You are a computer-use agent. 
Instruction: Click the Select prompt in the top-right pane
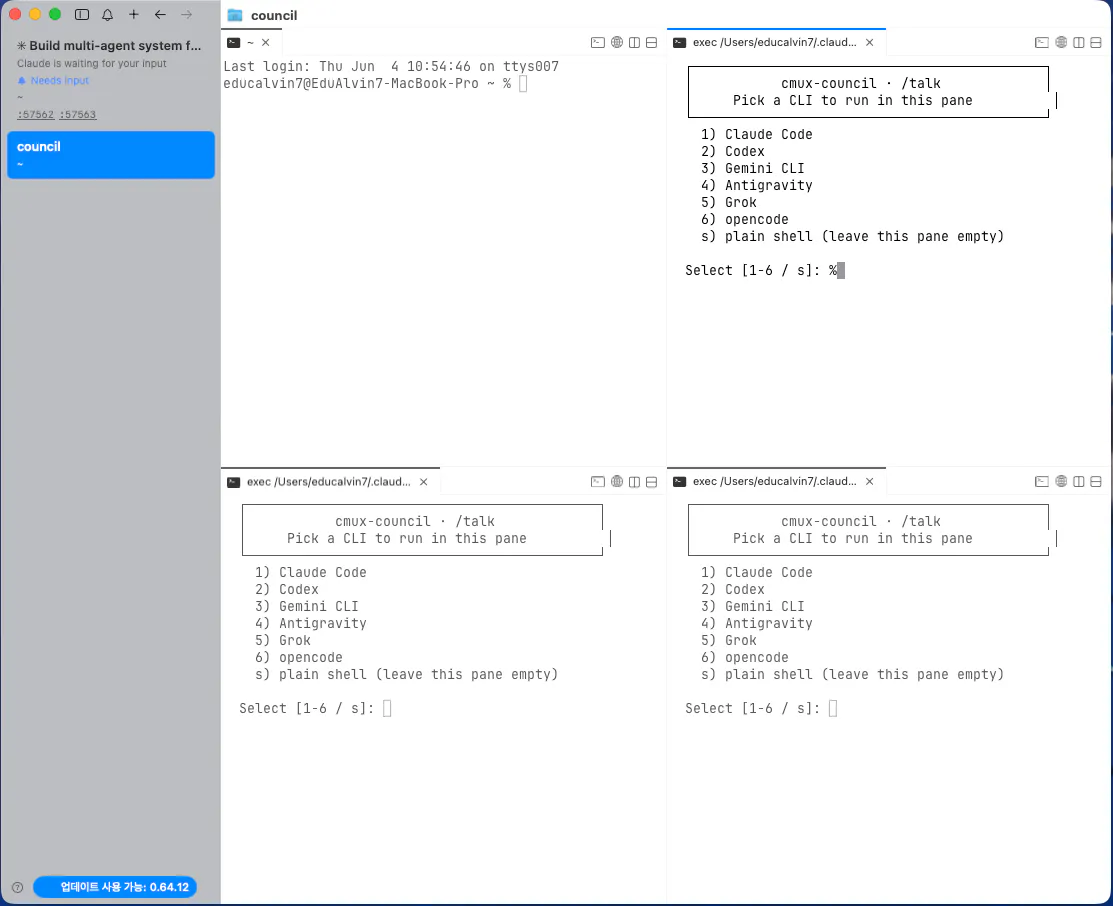click(764, 271)
